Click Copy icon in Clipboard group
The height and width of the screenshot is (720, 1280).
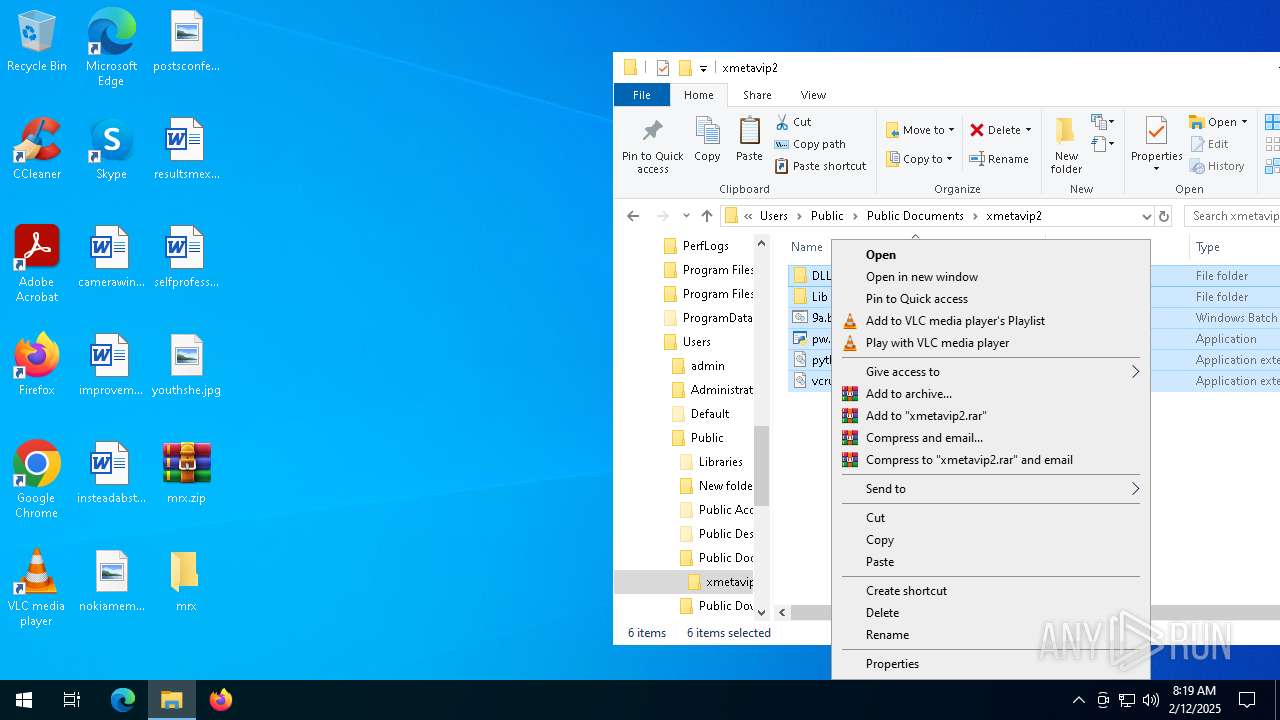[x=707, y=139]
